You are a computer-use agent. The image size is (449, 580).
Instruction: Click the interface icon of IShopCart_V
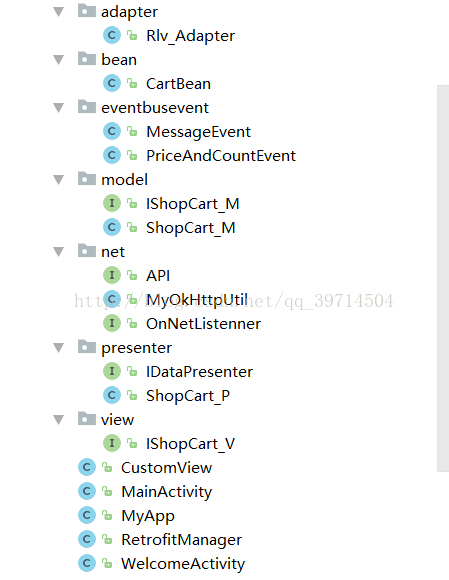pos(112,443)
